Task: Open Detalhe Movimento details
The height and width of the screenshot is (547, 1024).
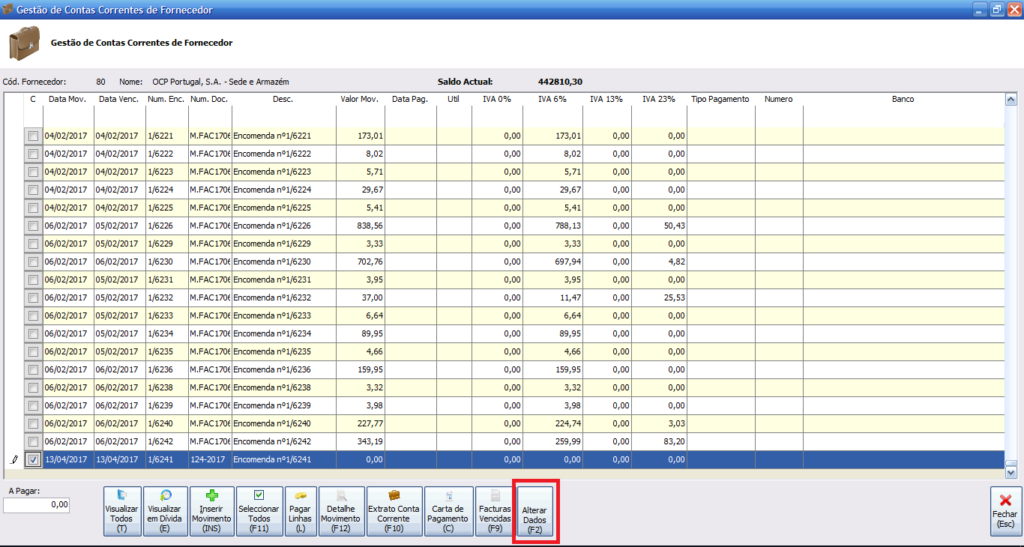Action: tap(341, 512)
